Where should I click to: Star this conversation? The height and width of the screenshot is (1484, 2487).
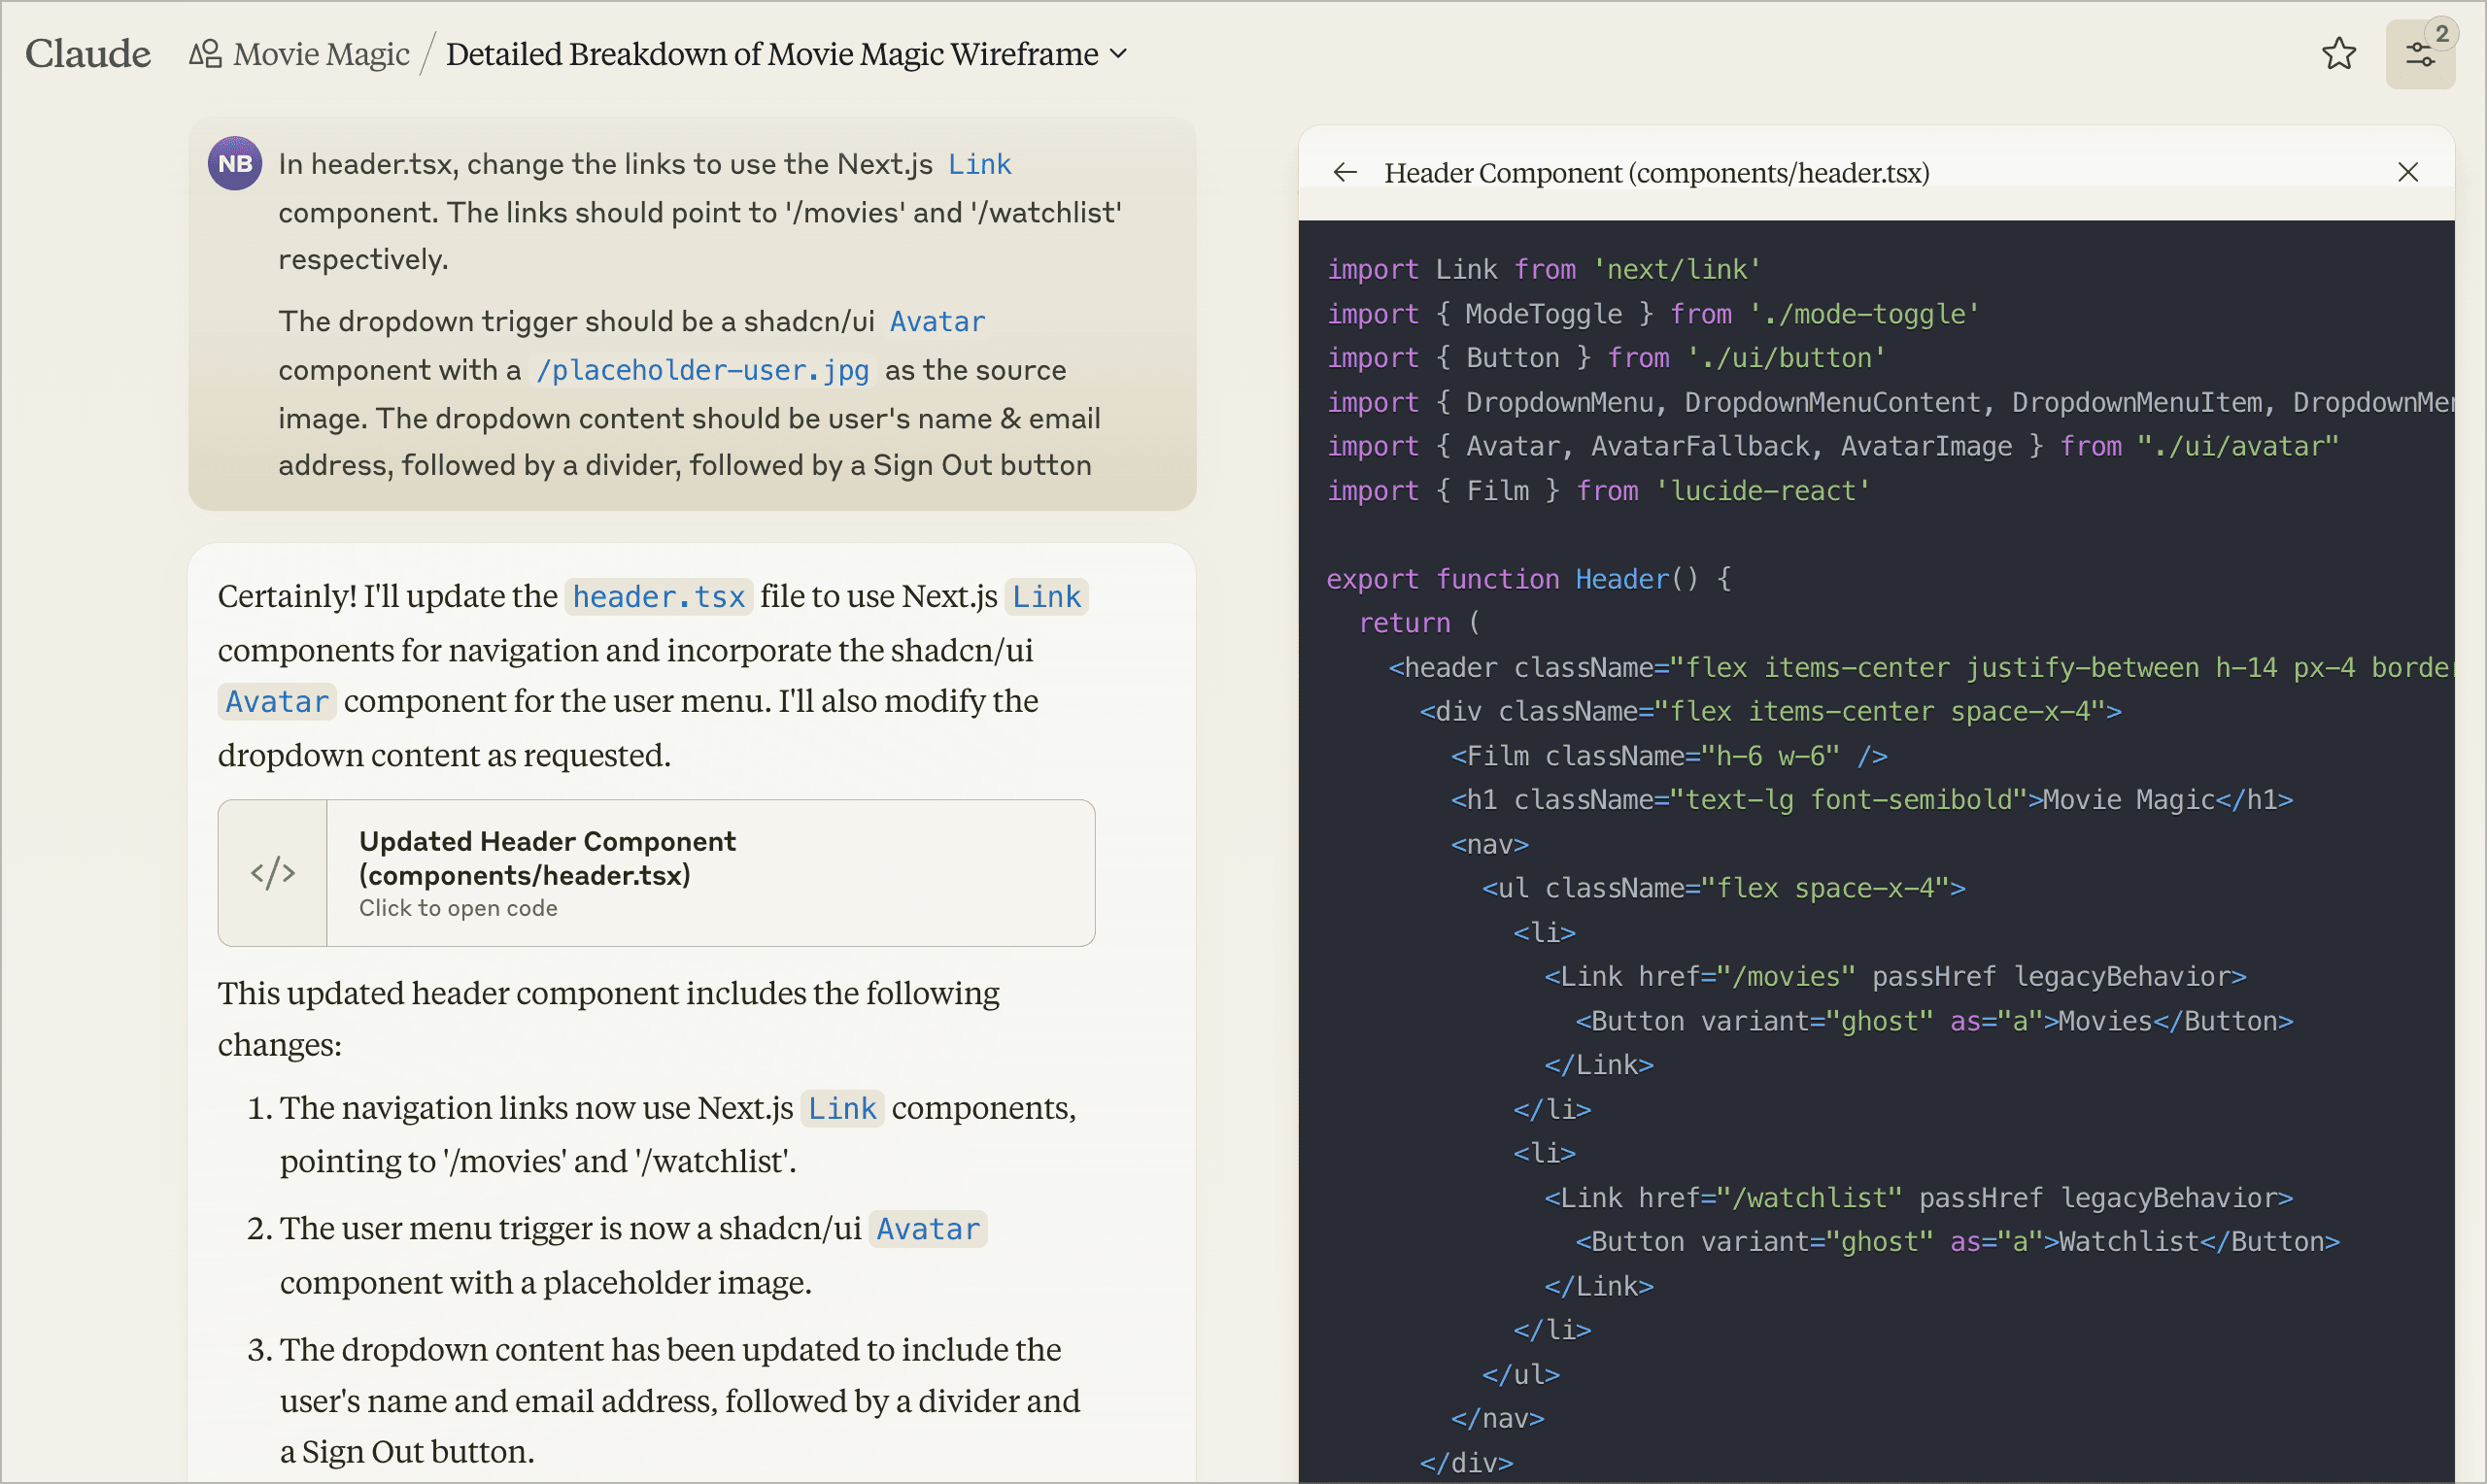pos(2339,54)
